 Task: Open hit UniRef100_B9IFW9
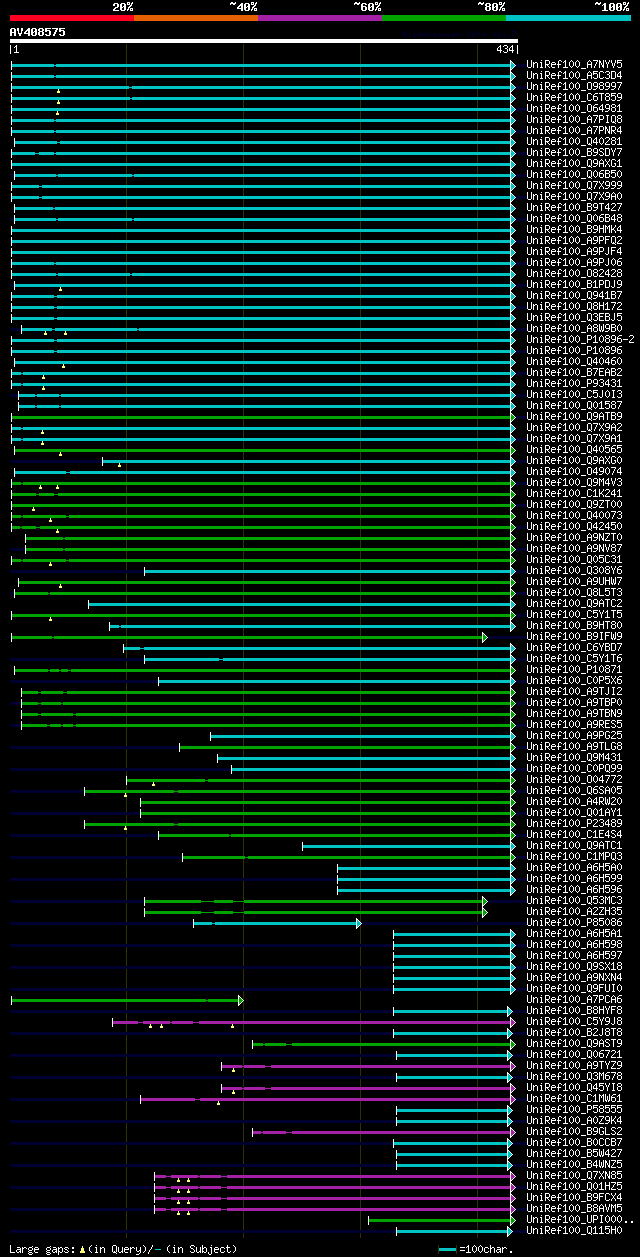pyautogui.click(x=573, y=636)
